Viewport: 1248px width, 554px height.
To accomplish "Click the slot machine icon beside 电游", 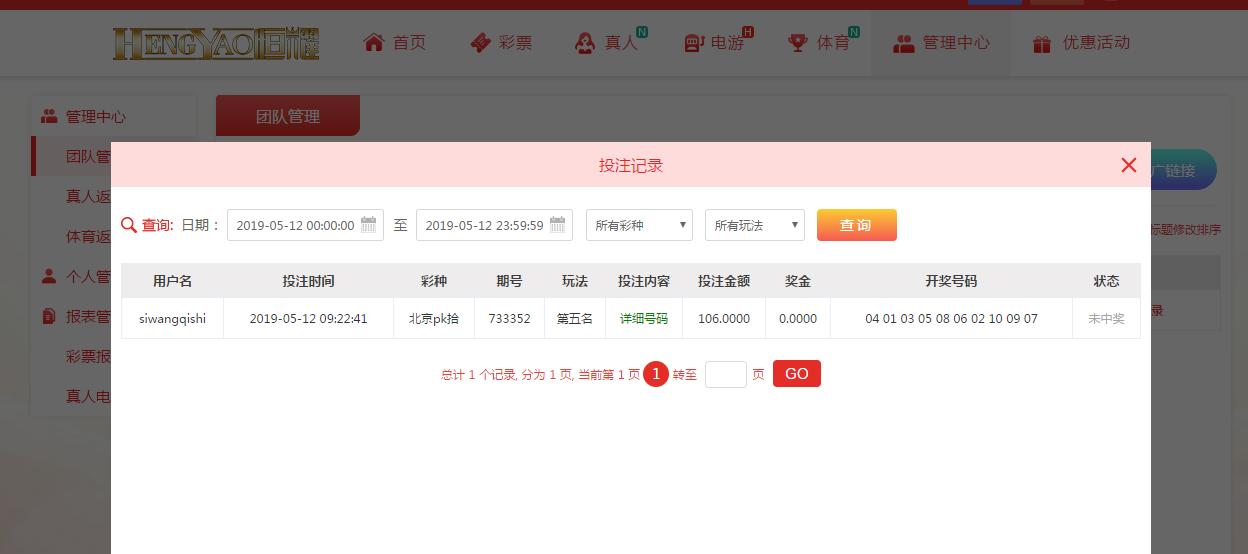I will pos(693,43).
